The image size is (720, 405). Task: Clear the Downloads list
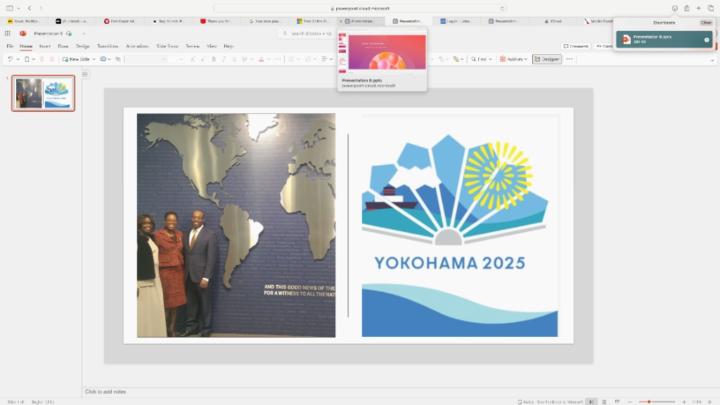[x=705, y=22]
